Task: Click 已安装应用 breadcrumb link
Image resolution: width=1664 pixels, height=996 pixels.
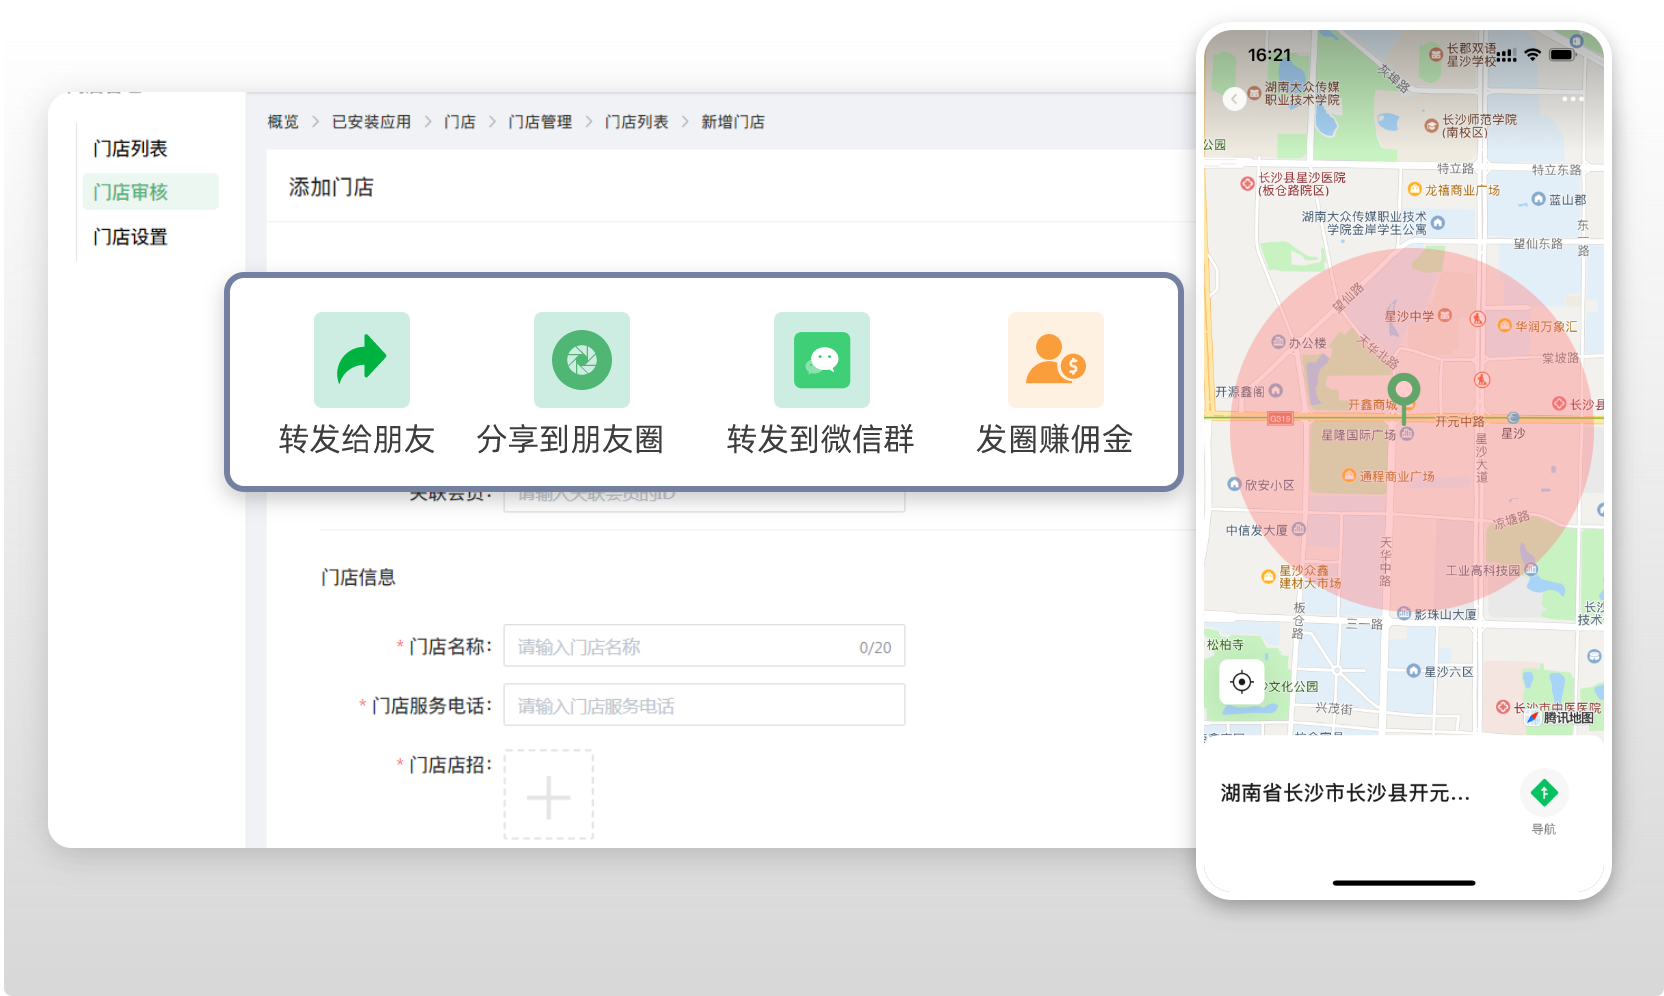Action: point(371,122)
